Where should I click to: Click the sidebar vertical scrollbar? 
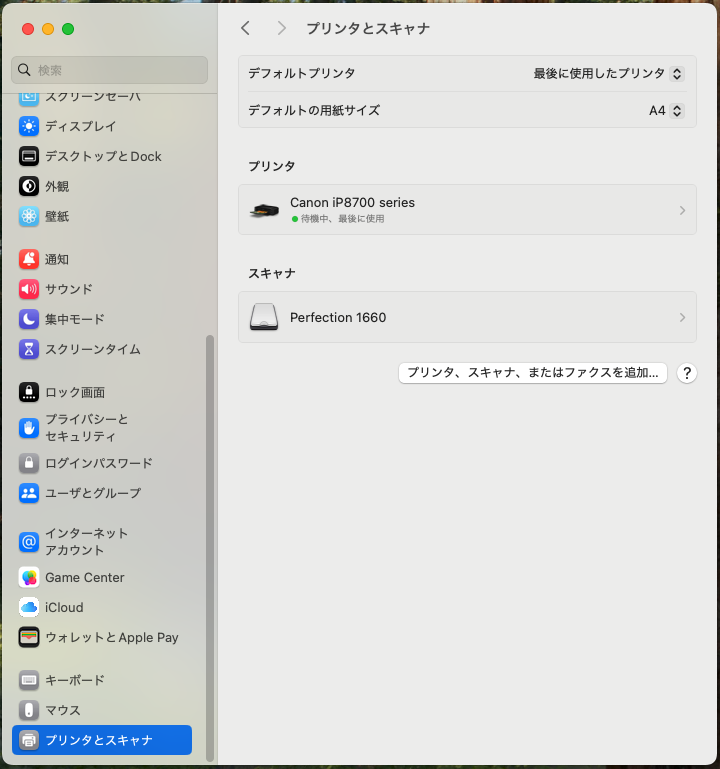tap(210, 548)
